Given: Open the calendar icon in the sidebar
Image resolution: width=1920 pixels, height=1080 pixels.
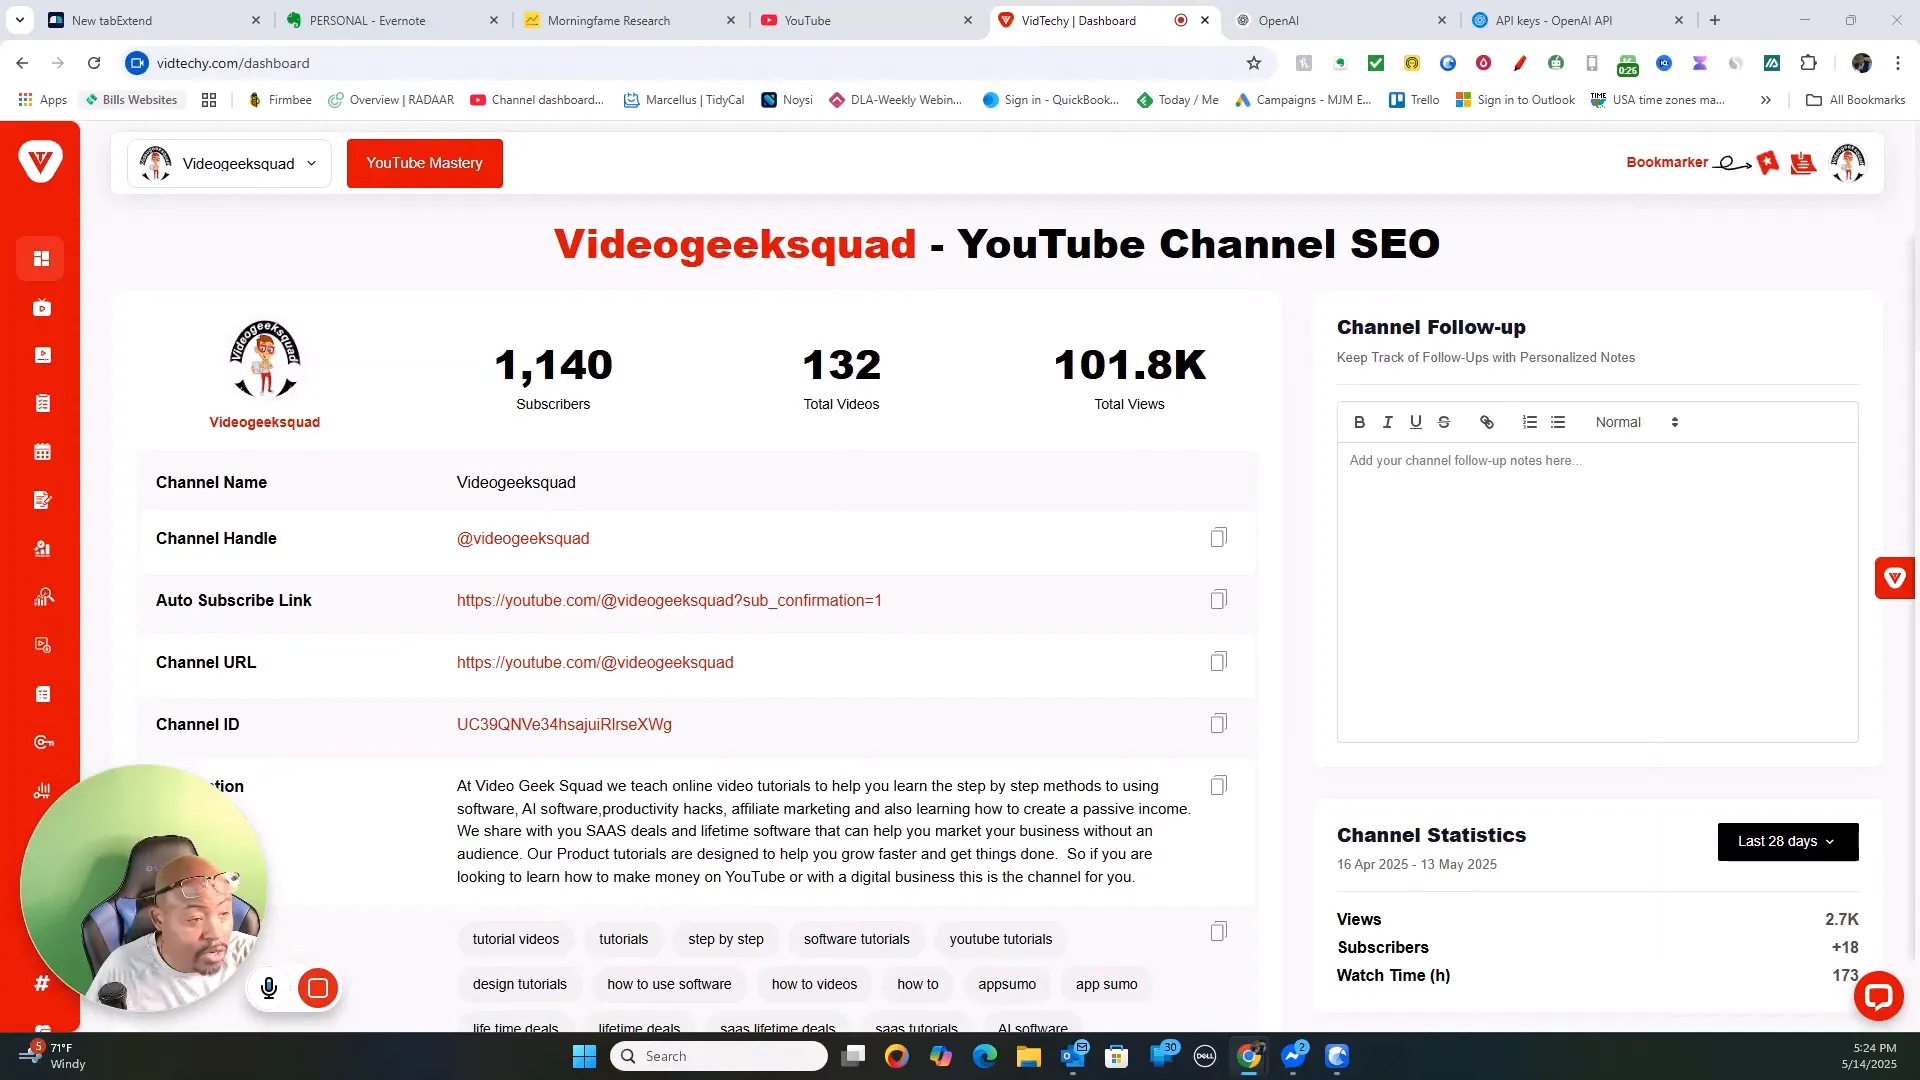Looking at the screenshot, I should coord(41,452).
